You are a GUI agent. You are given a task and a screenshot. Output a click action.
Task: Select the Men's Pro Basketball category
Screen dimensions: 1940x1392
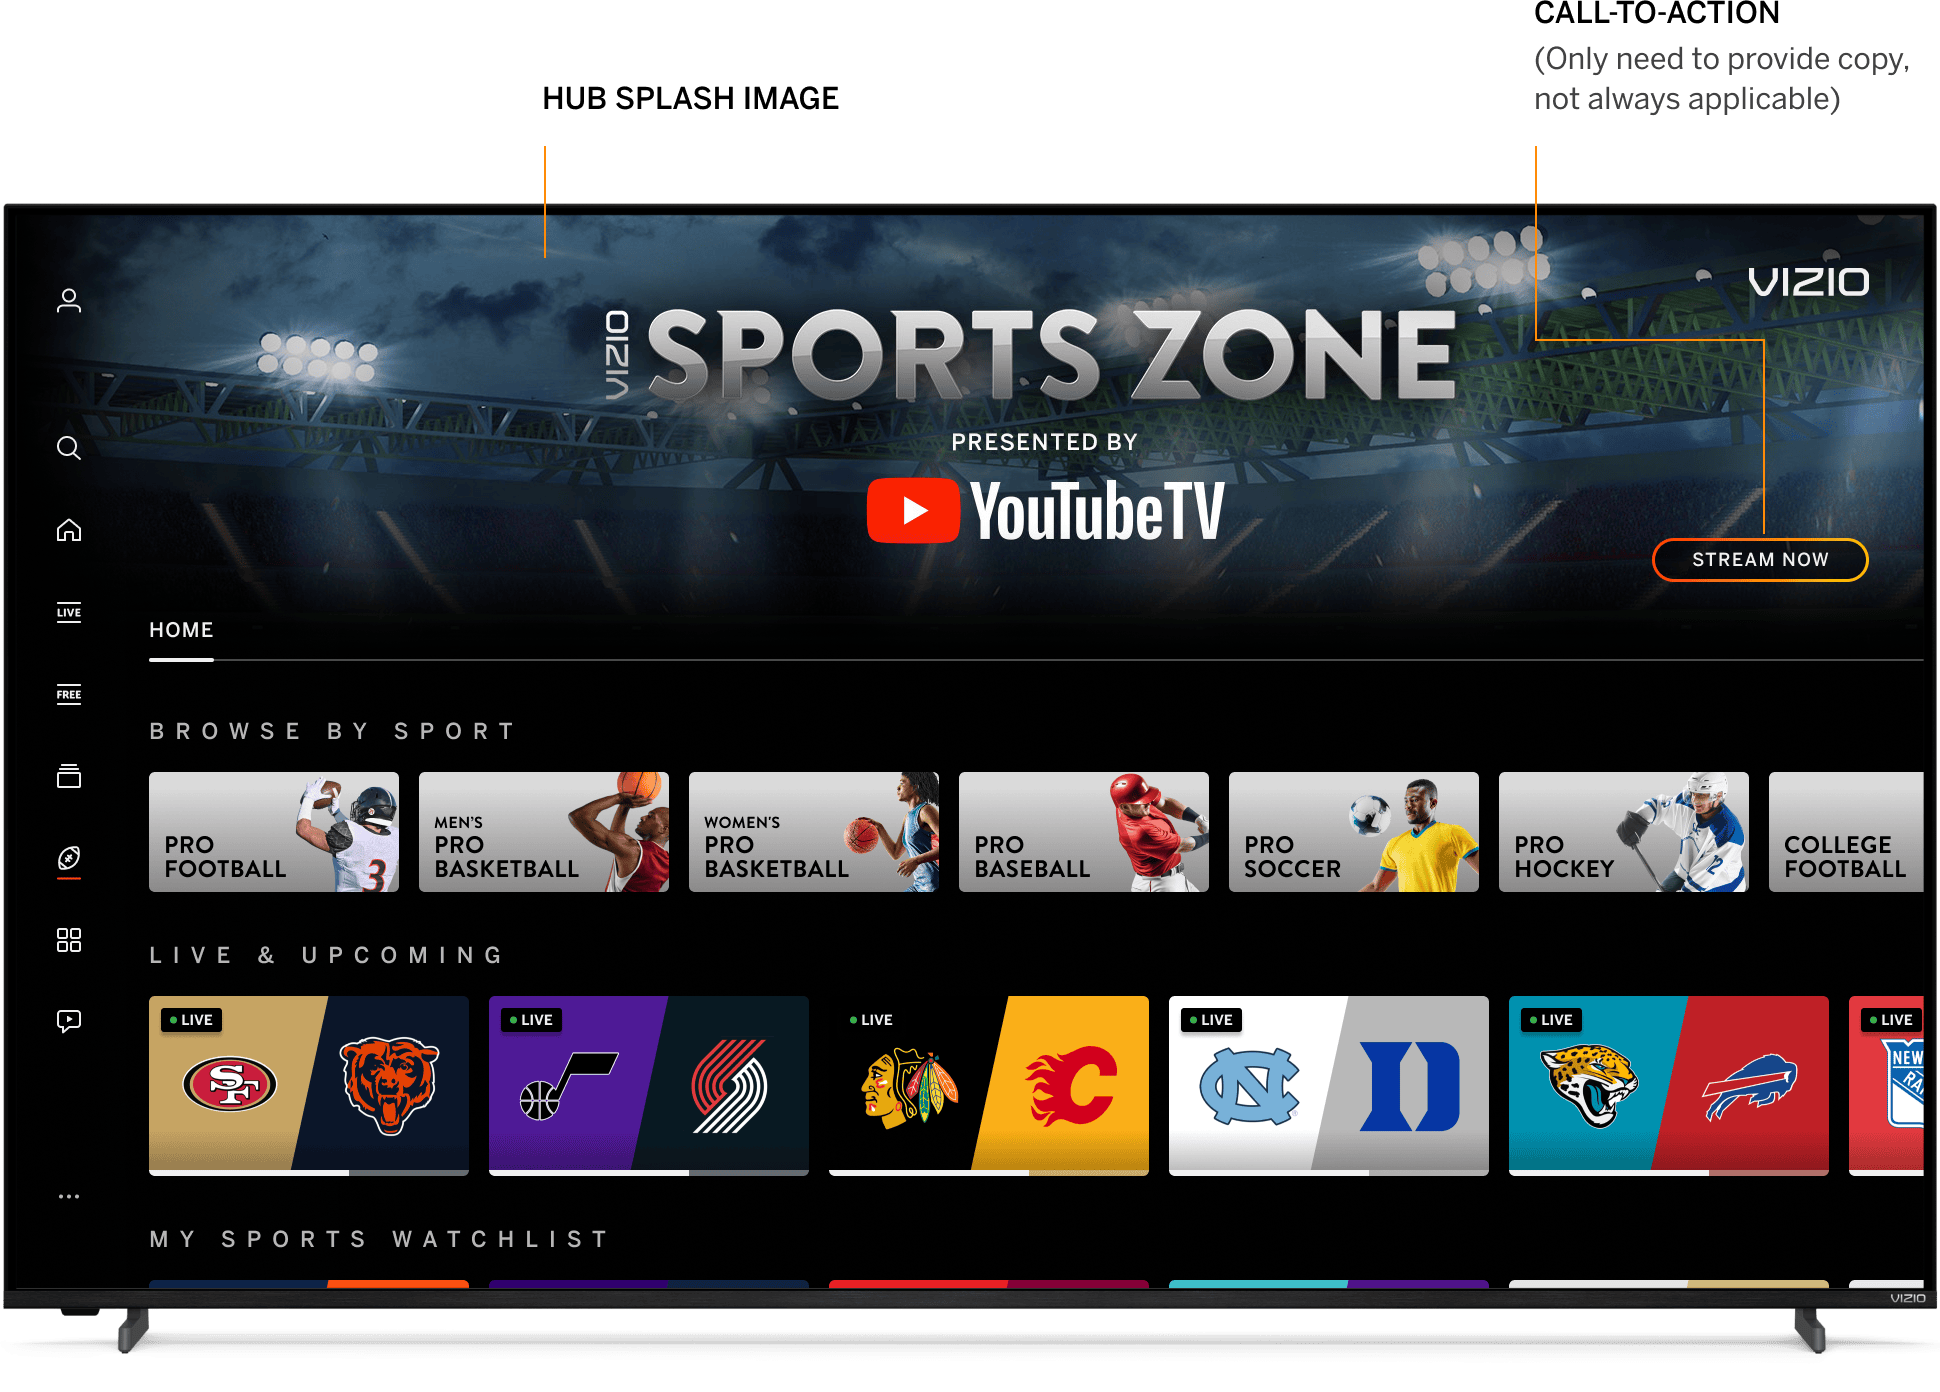[x=543, y=832]
